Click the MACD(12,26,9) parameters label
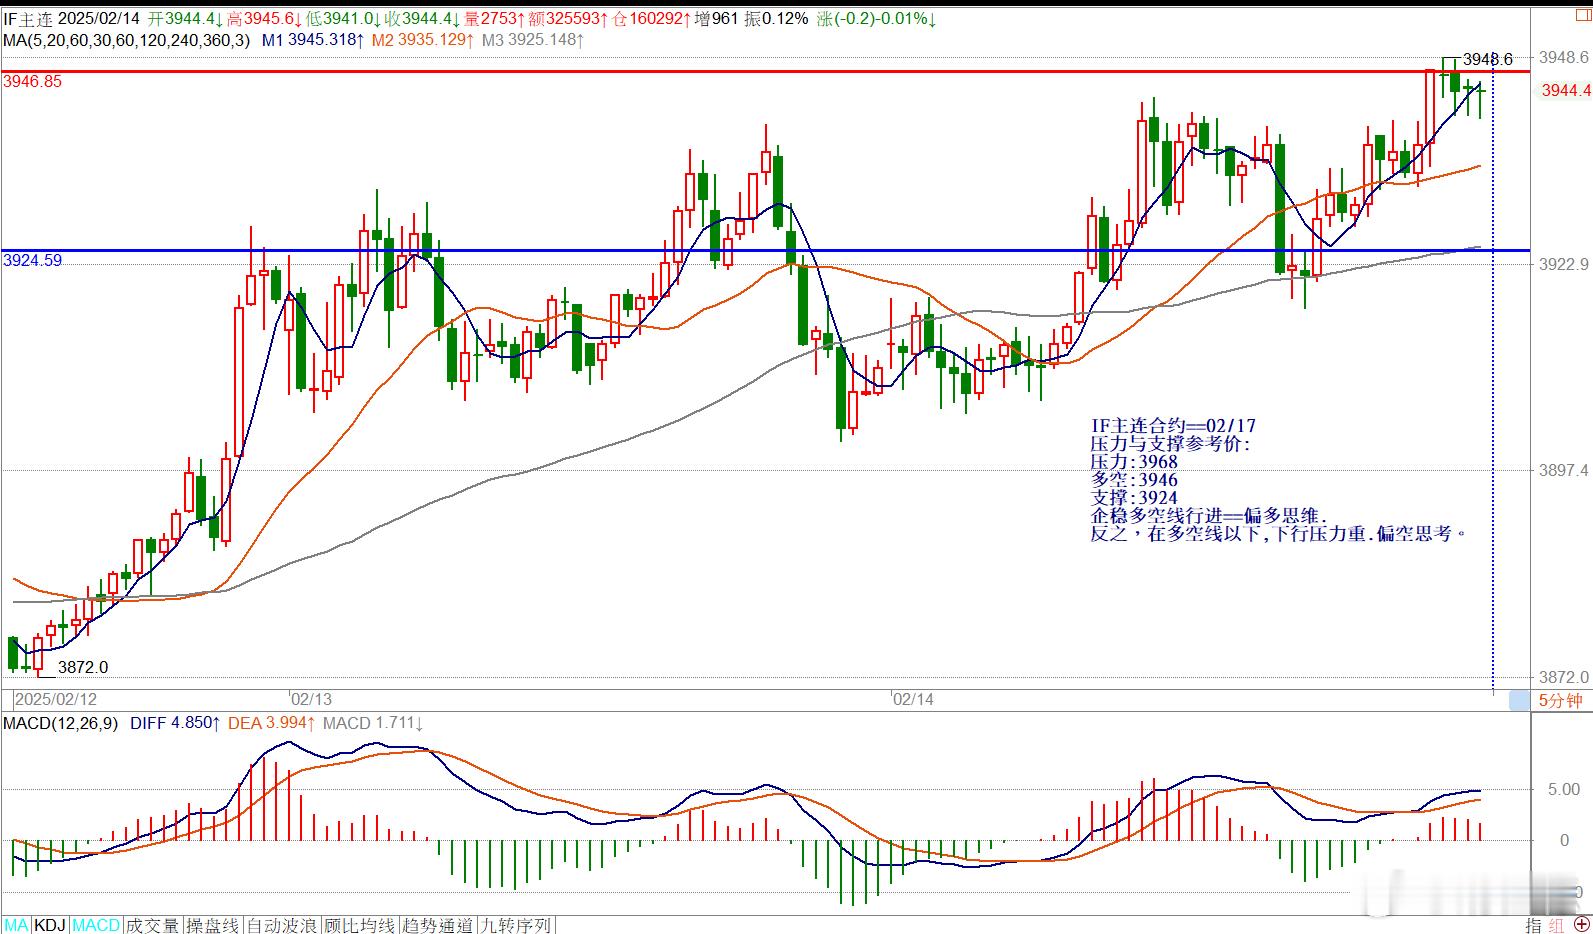This screenshot has height=934, width=1593. [62, 722]
